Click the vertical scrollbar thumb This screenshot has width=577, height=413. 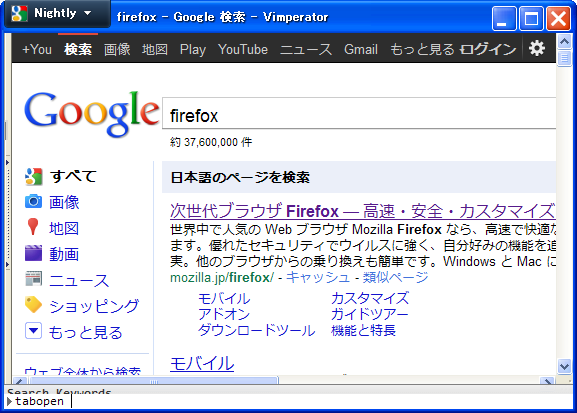click(564, 58)
